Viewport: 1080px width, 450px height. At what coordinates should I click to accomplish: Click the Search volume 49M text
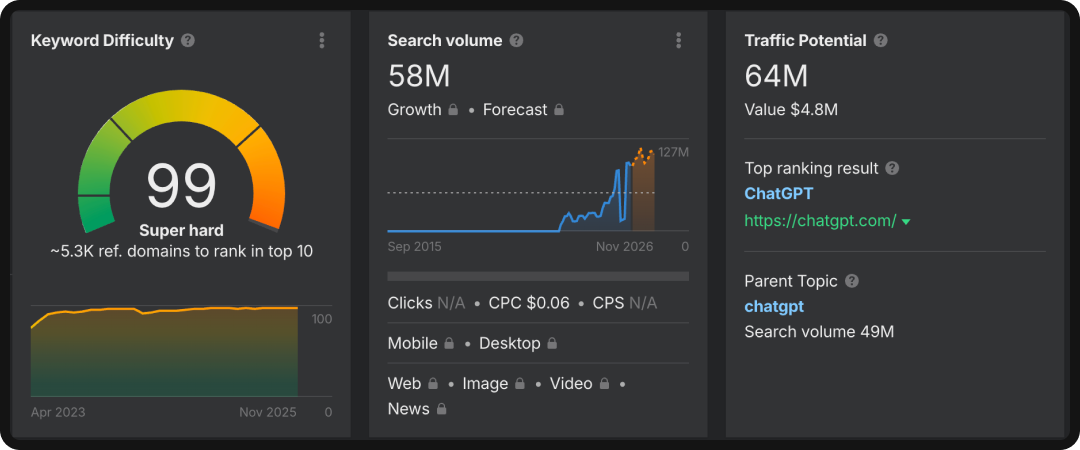pyautogui.click(x=819, y=332)
